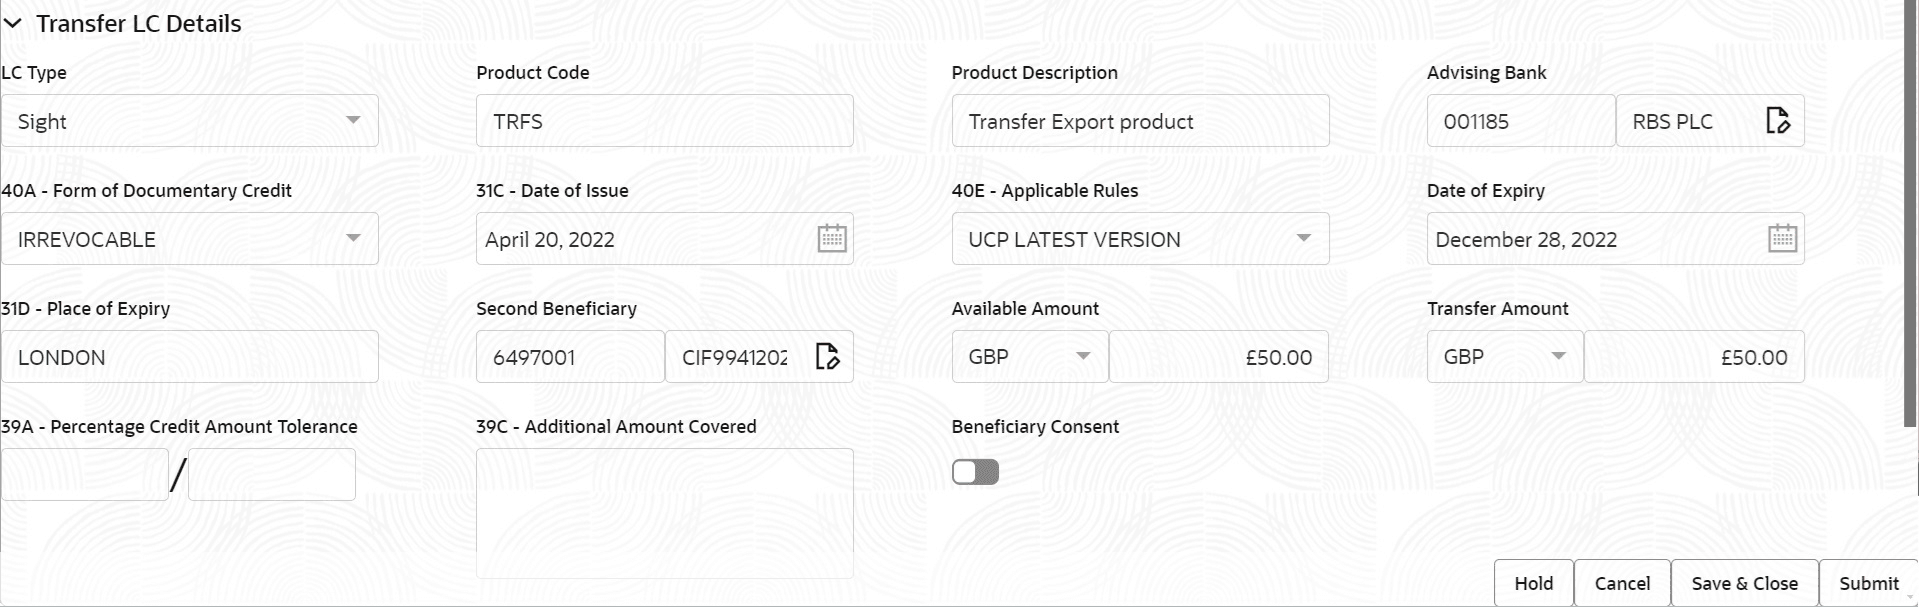Viewport: 1919px width, 607px height.
Task: Open the Transfer Amount currency dropdown
Action: pos(1558,356)
